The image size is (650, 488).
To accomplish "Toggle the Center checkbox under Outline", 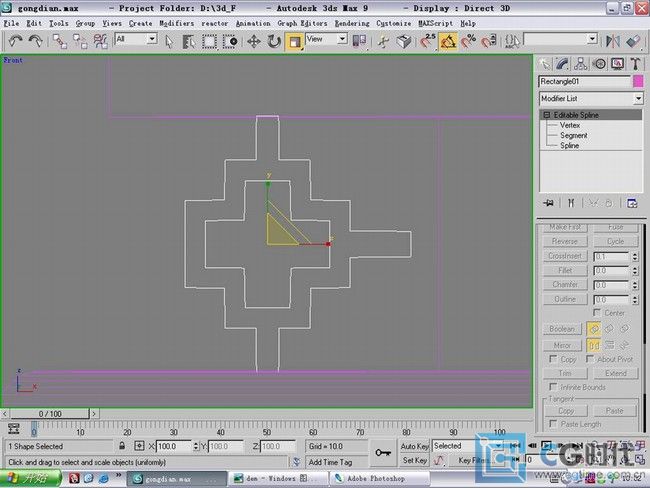I will [x=597, y=312].
